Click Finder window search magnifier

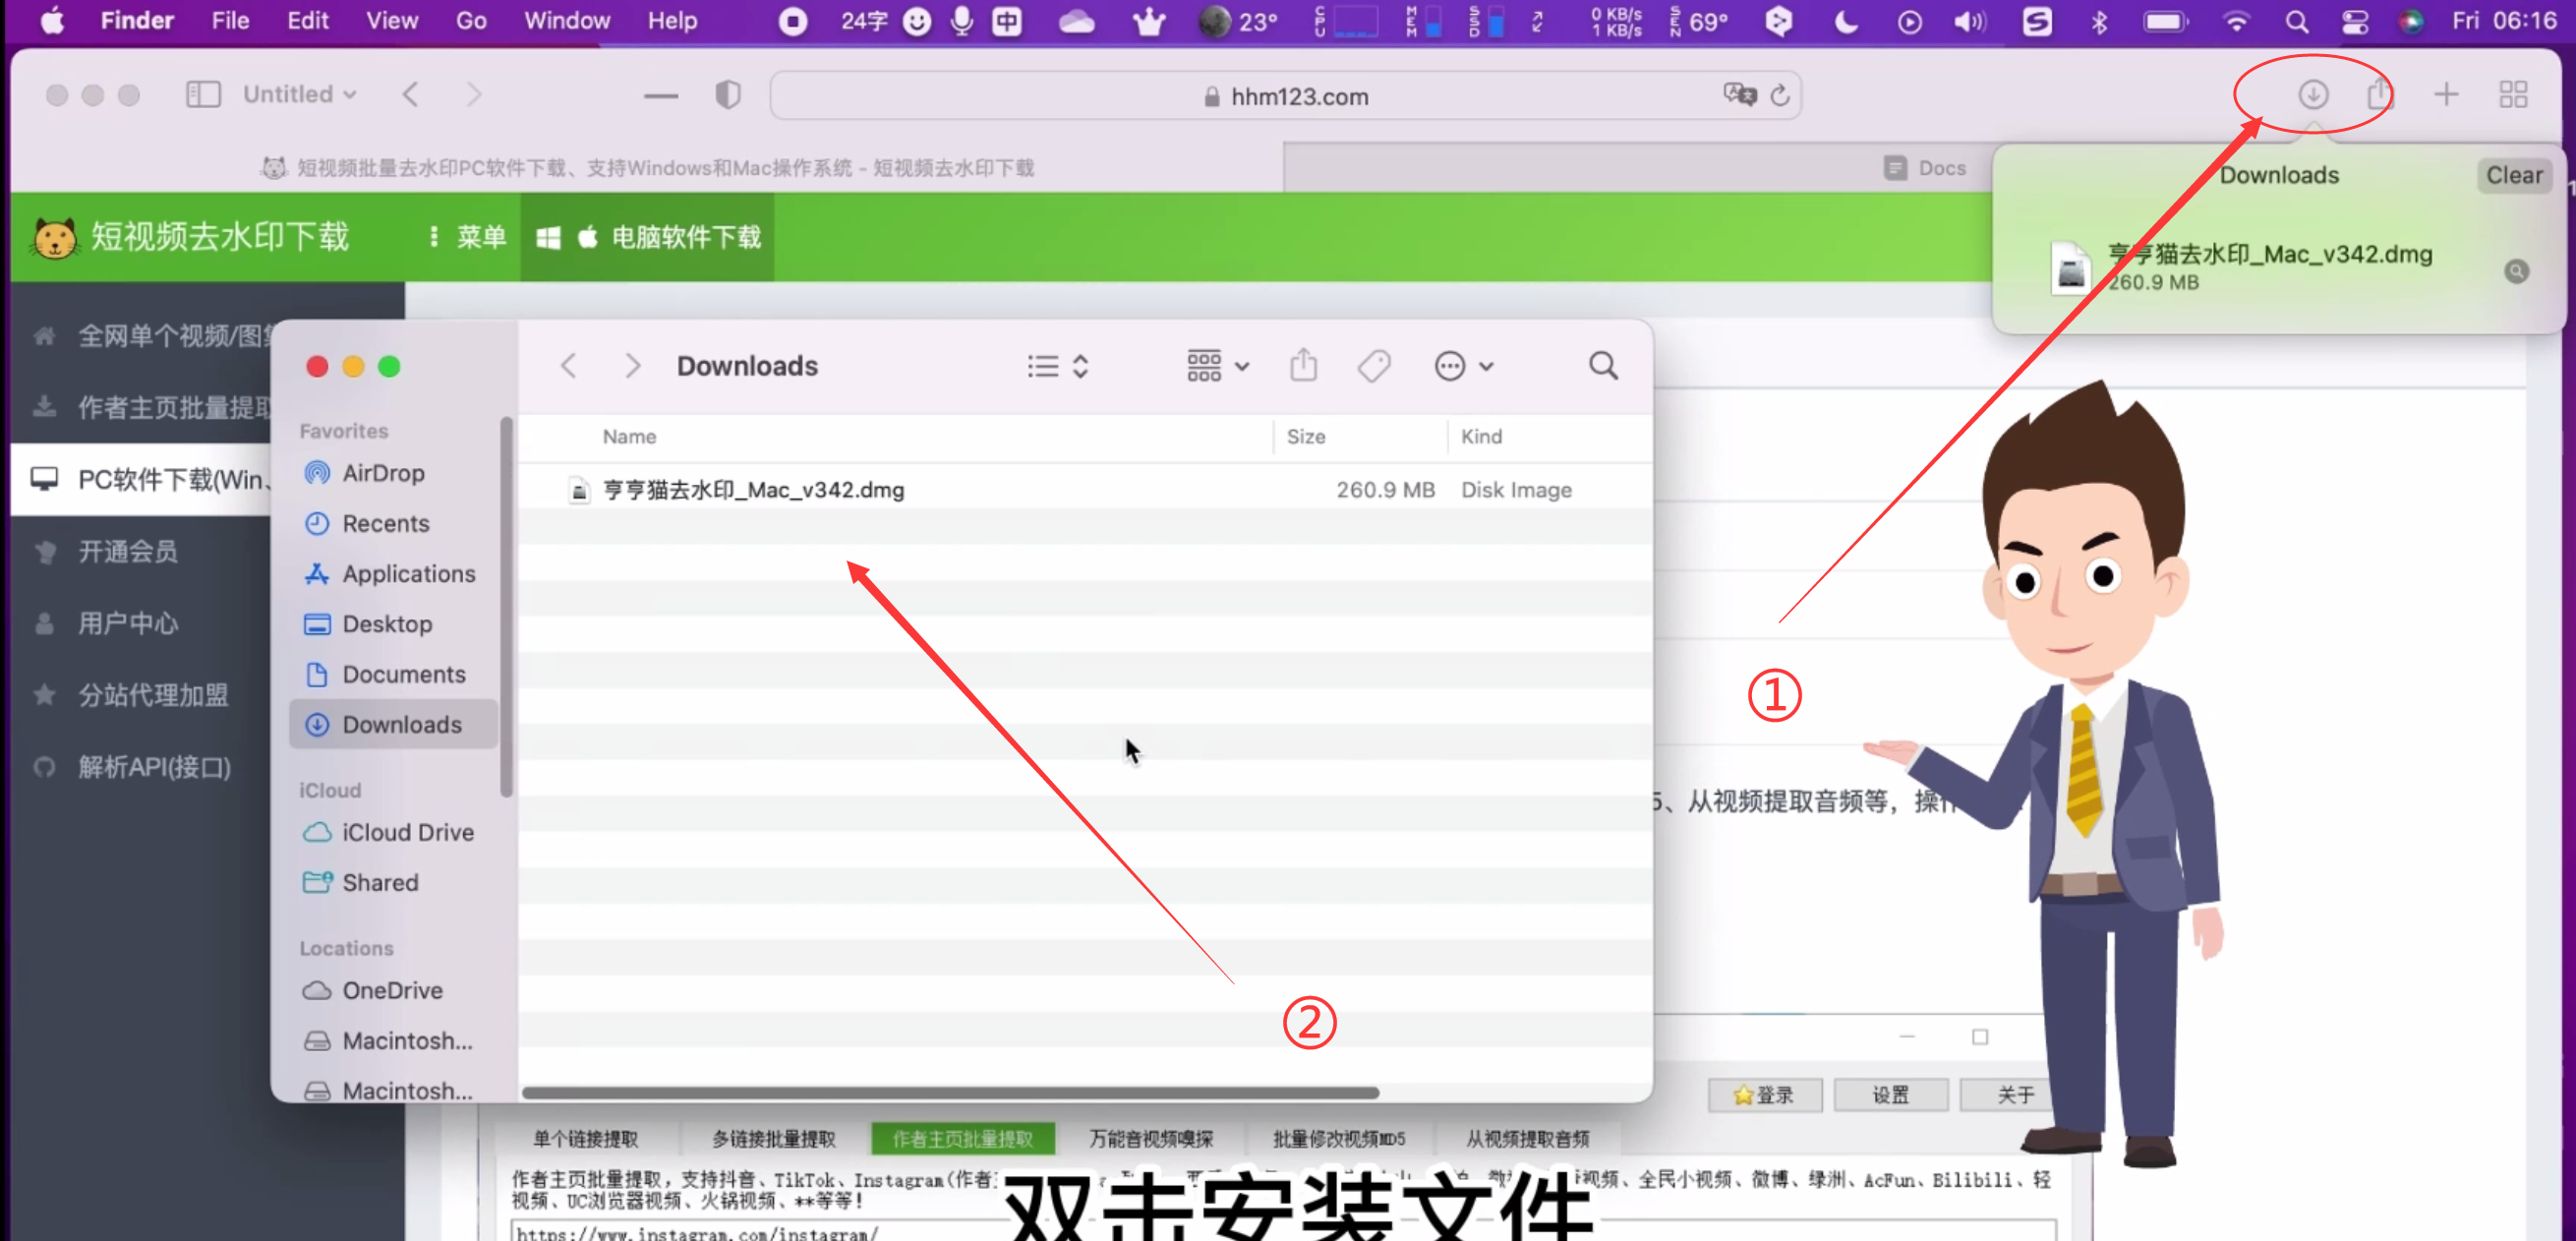coord(1603,366)
